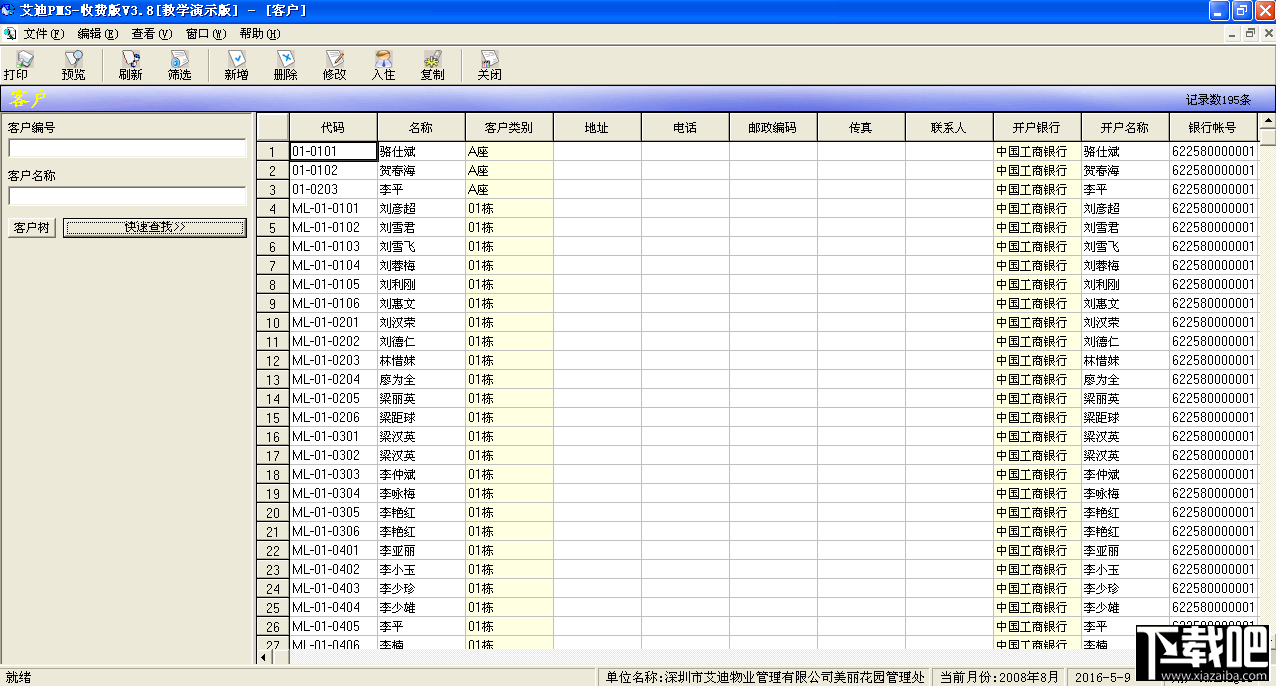The image size is (1276, 686).
Task: Open the 文件 menu
Action: (44, 33)
